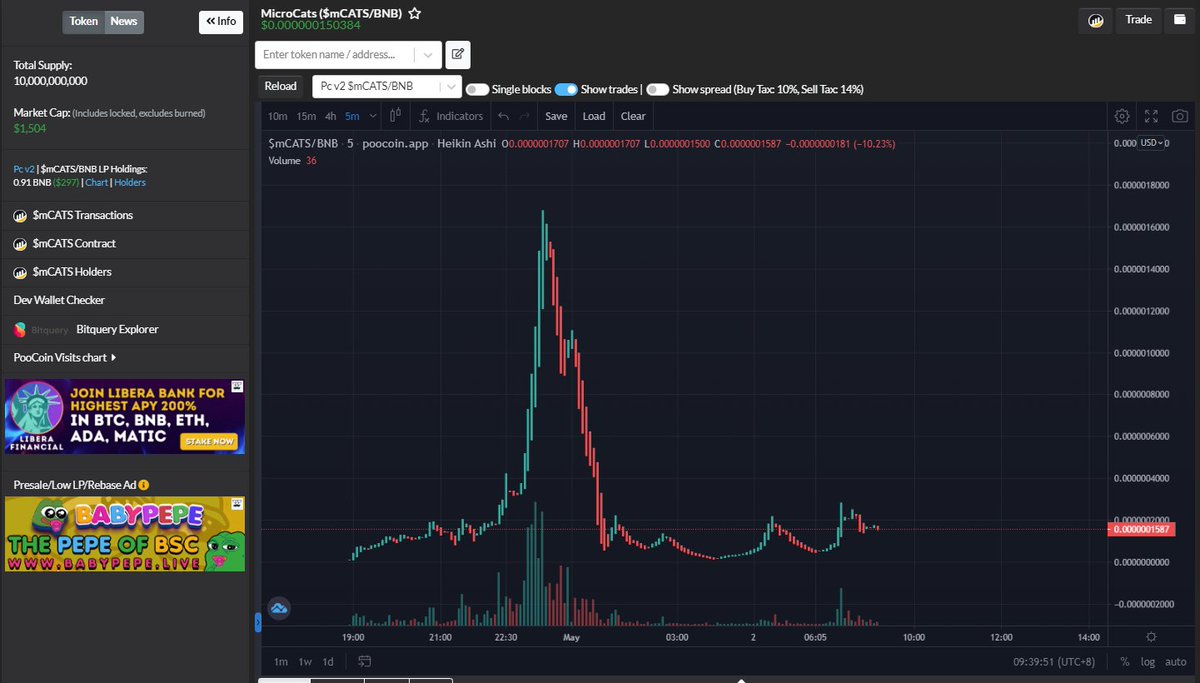Toggle log scale mode
The width and height of the screenshot is (1200, 683).
(x=1146, y=661)
